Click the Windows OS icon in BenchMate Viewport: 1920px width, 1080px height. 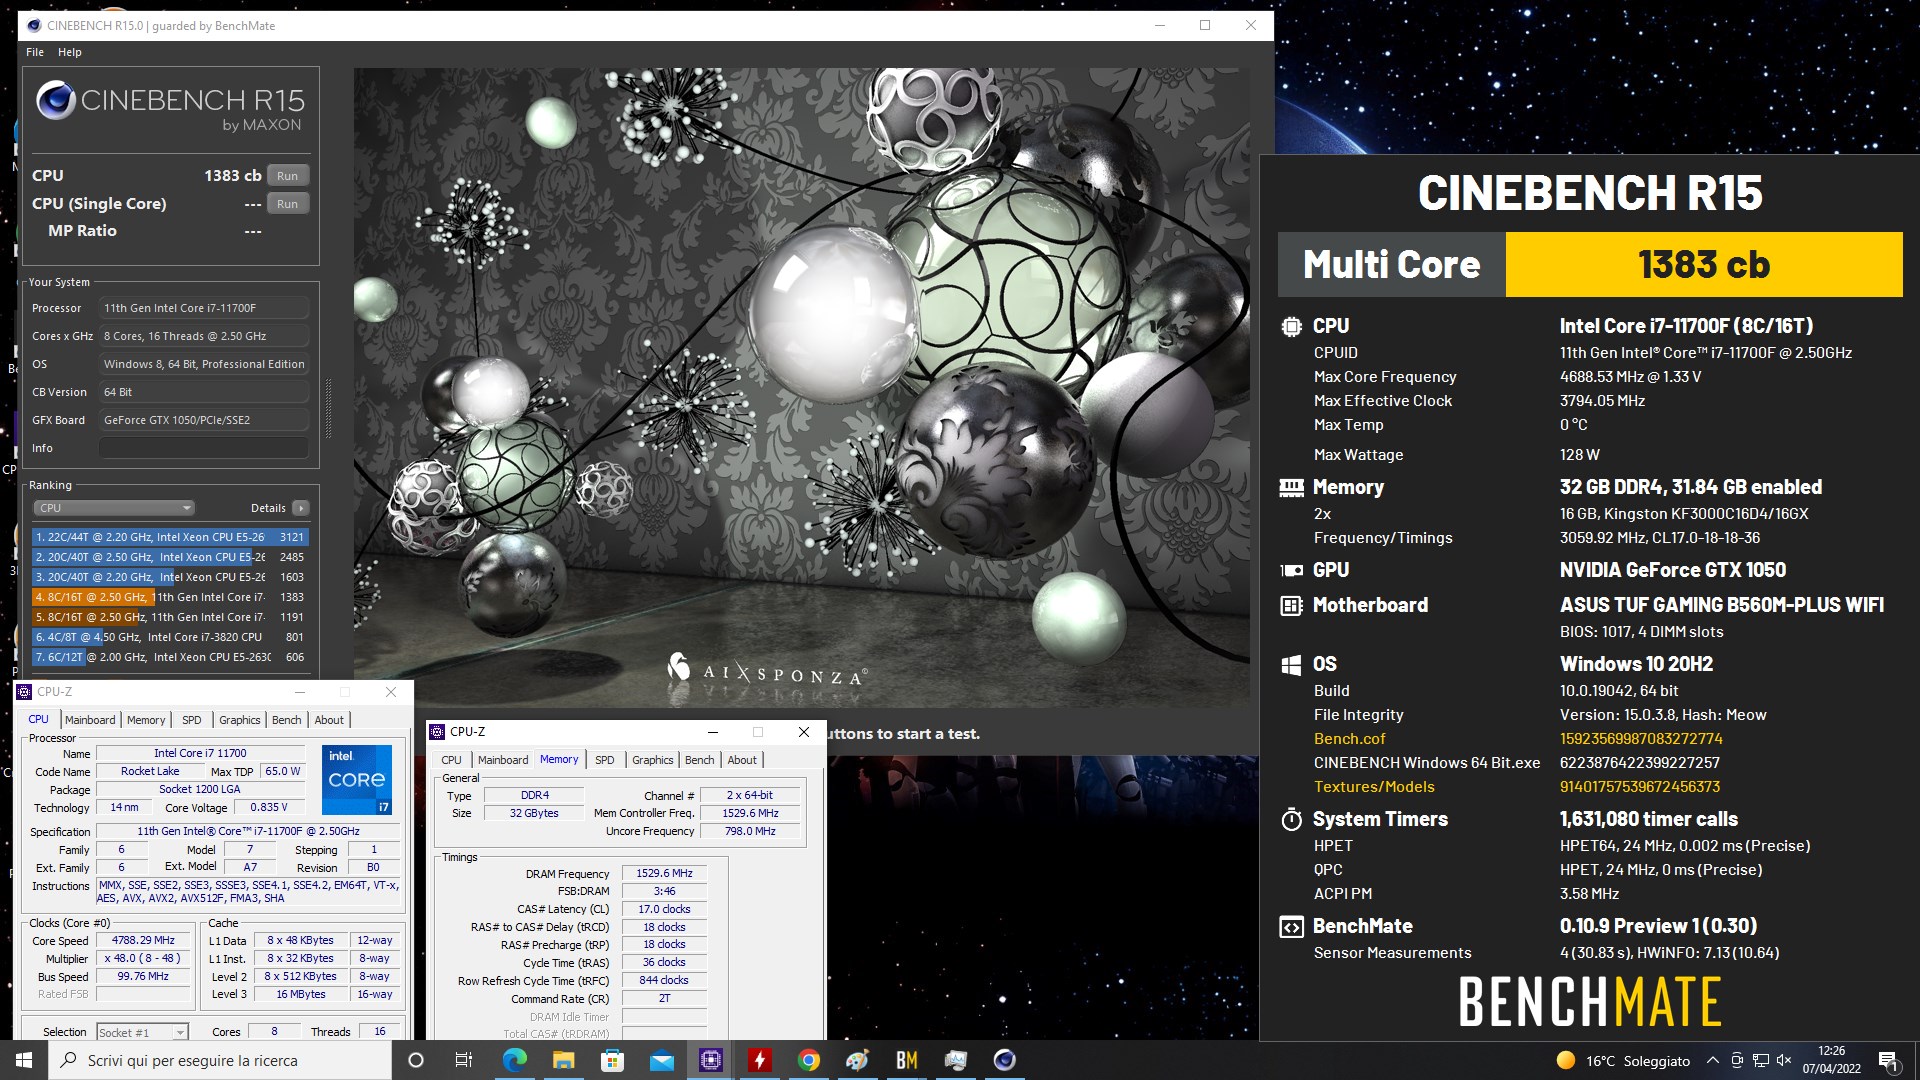click(x=1291, y=664)
